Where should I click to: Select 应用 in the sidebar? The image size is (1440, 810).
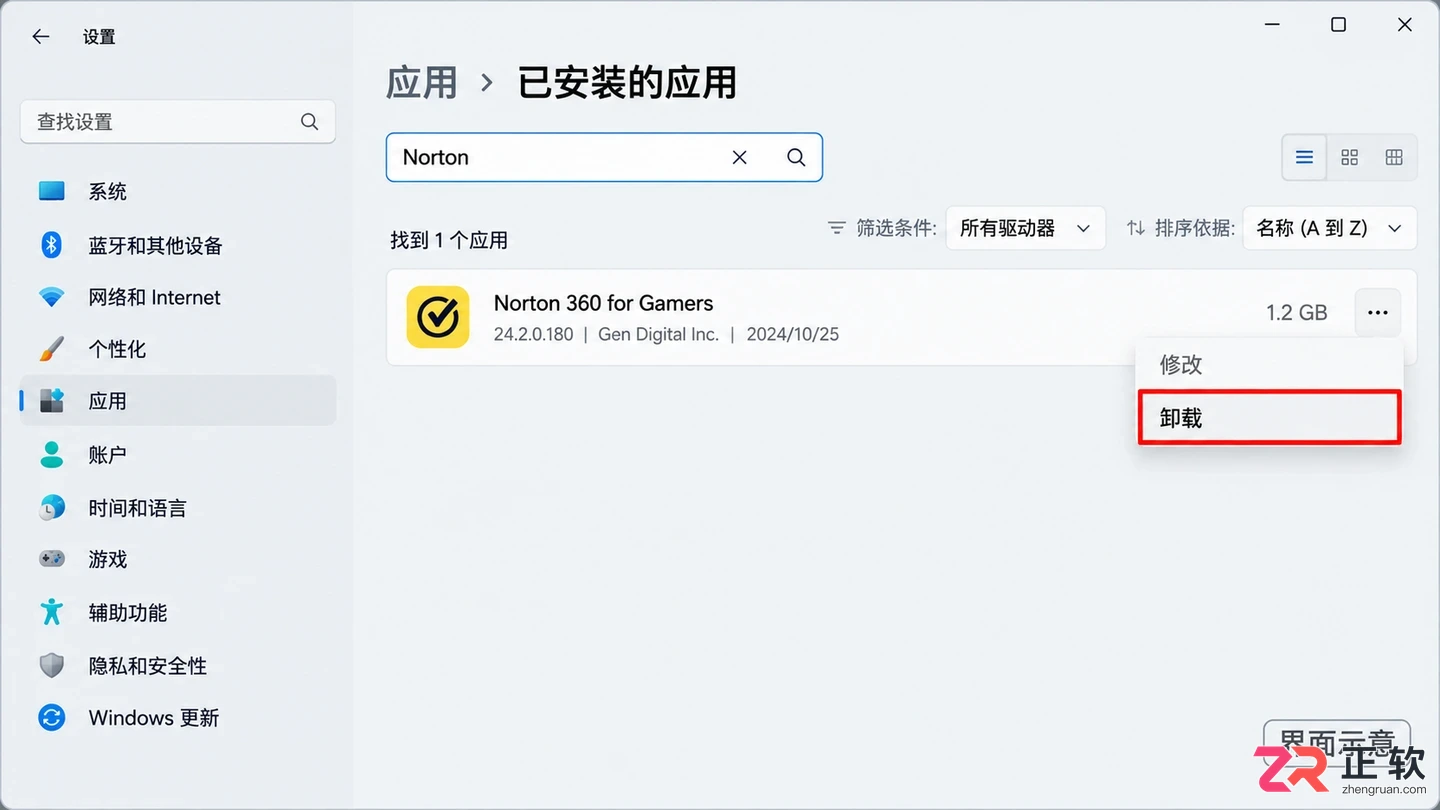(x=178, y=401)
